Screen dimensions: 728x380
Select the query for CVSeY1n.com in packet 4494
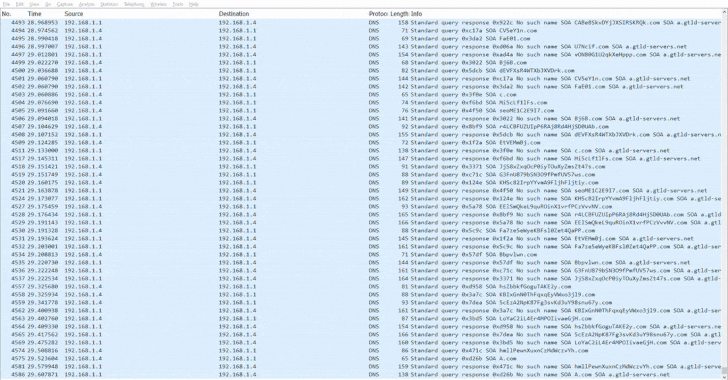point(361,31)
